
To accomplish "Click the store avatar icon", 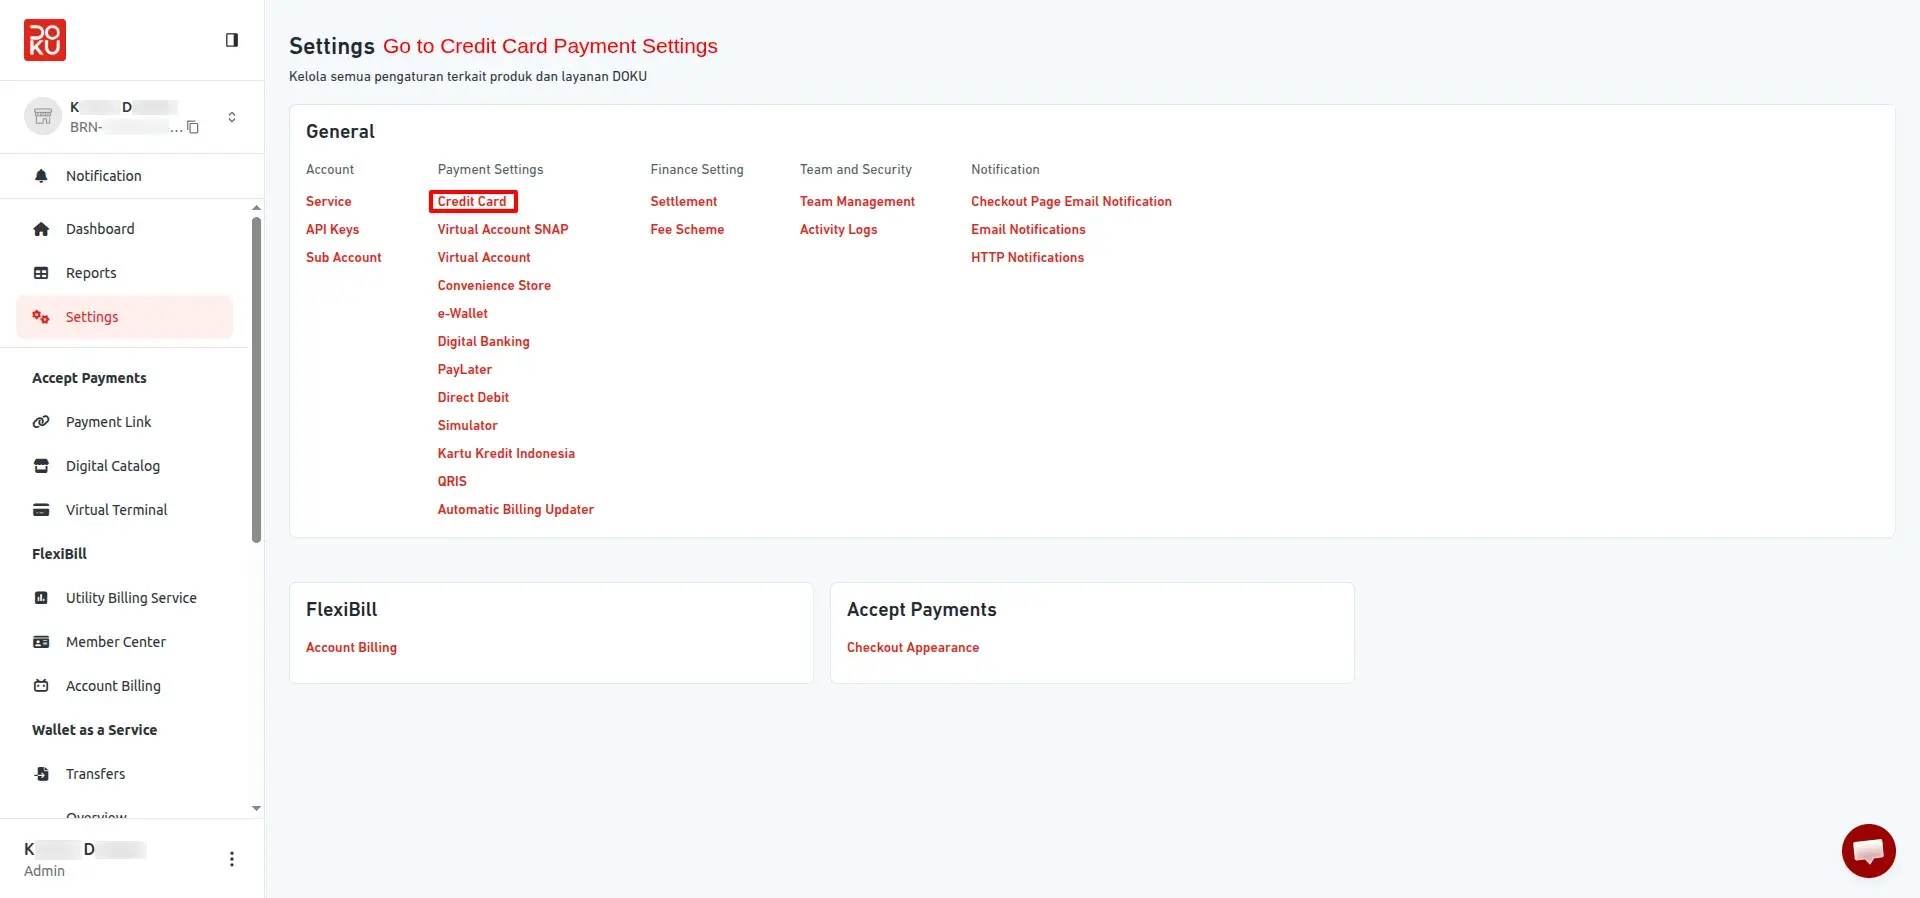I will 43,117.
